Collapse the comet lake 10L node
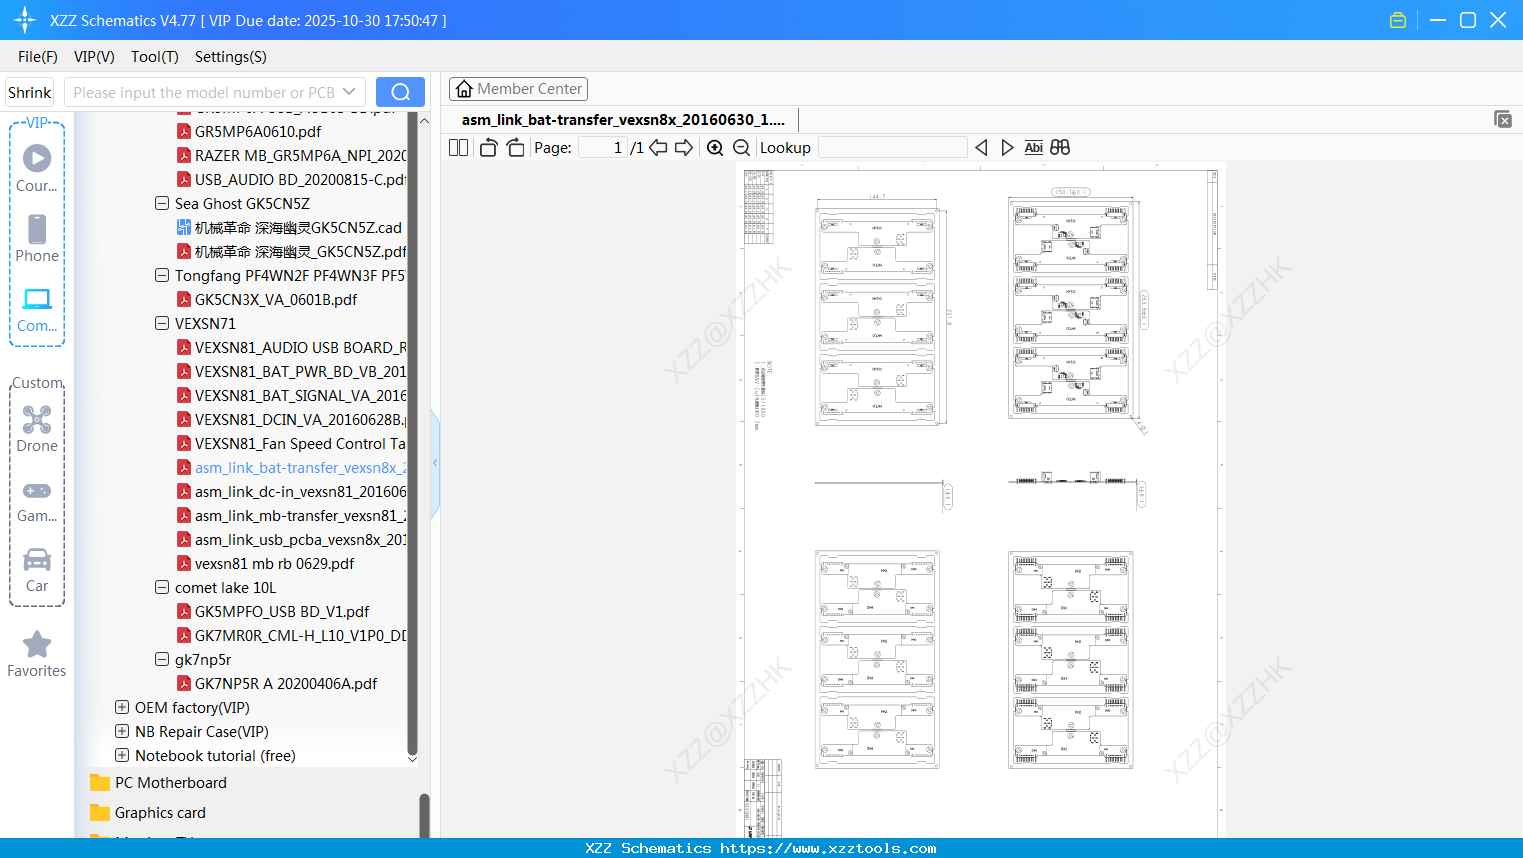 click(162, 587)
